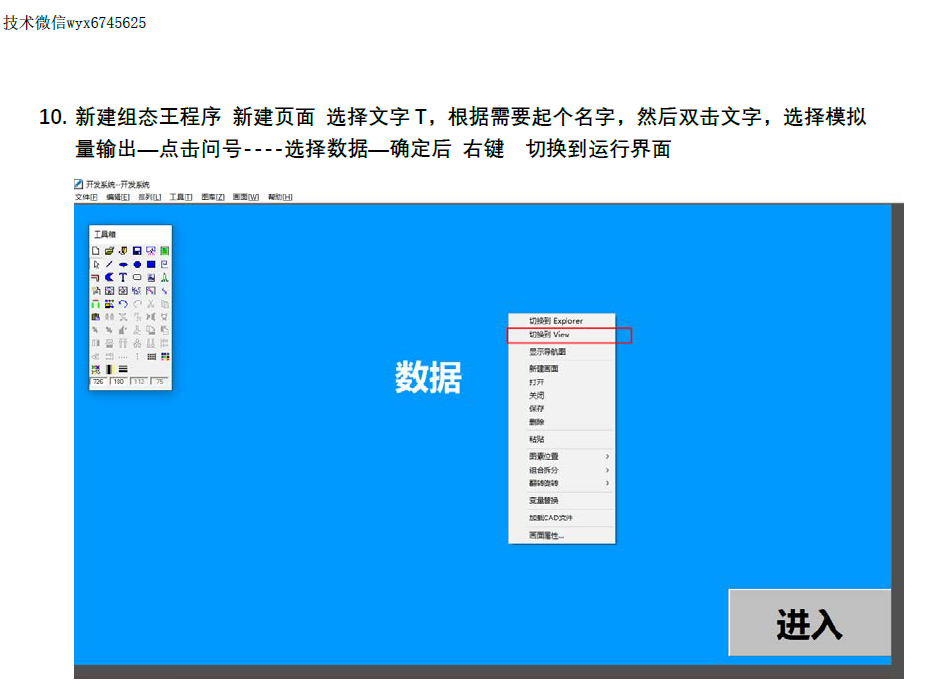Select the rounded button shape tool

coord(137,277)
